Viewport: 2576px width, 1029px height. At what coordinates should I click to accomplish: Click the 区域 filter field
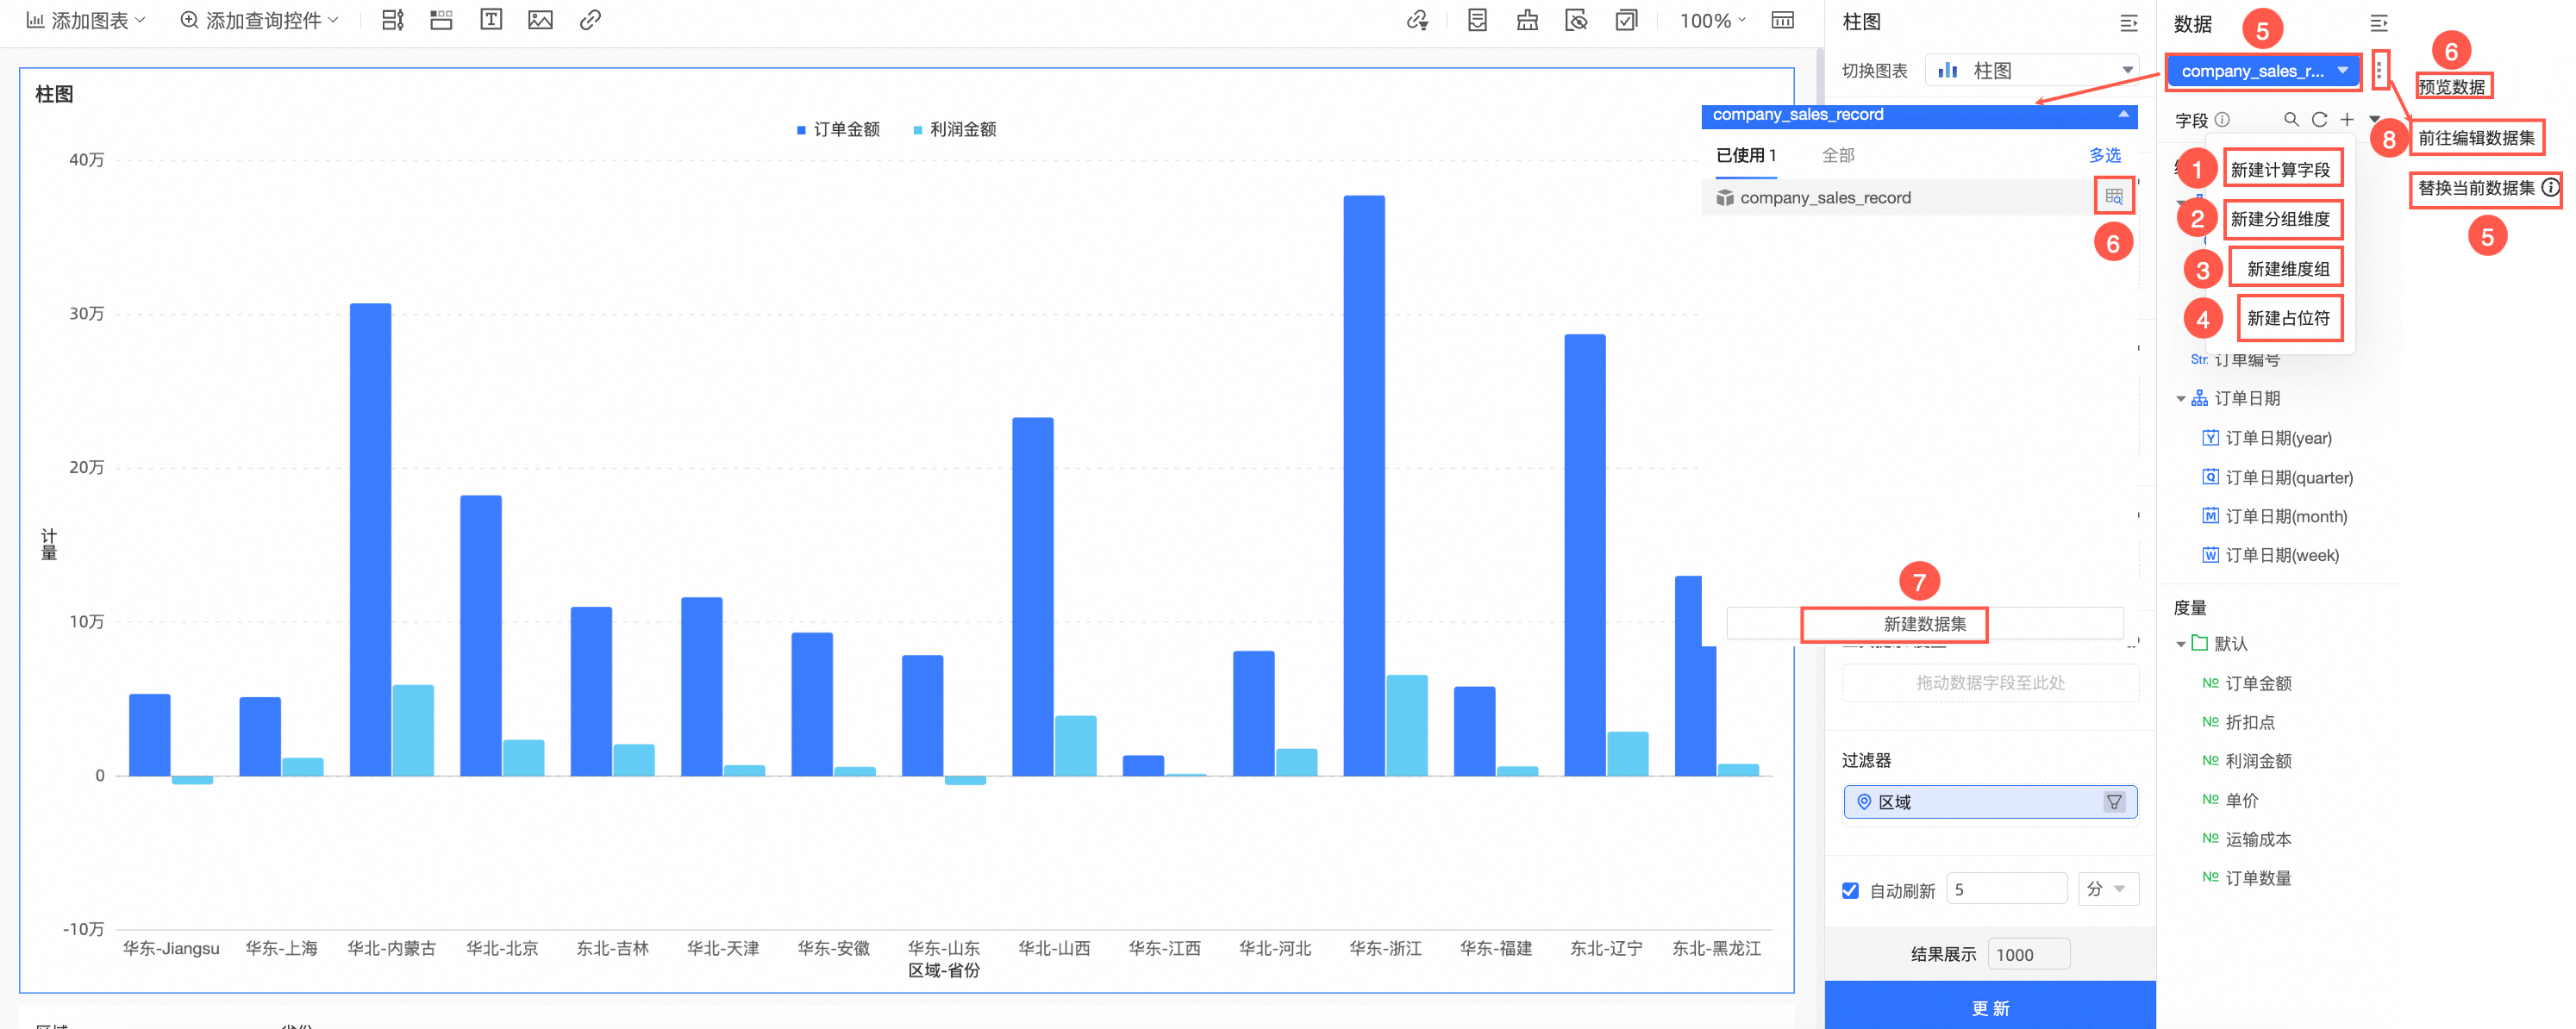pyautogui.click(x=1990, y=802)
